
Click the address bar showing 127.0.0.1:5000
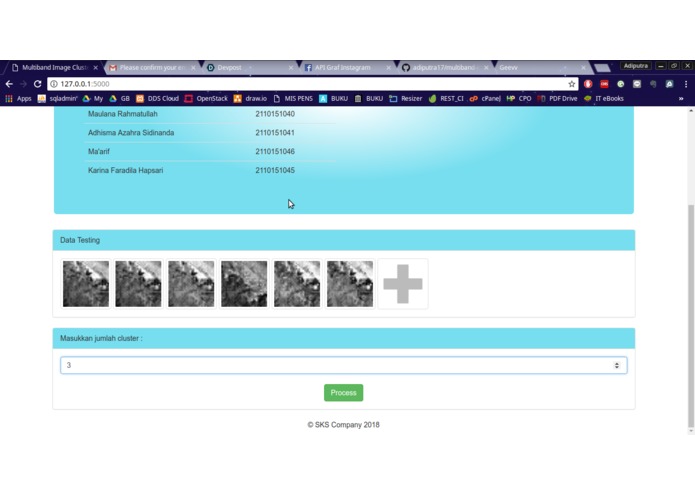click(x=312, y=84)
